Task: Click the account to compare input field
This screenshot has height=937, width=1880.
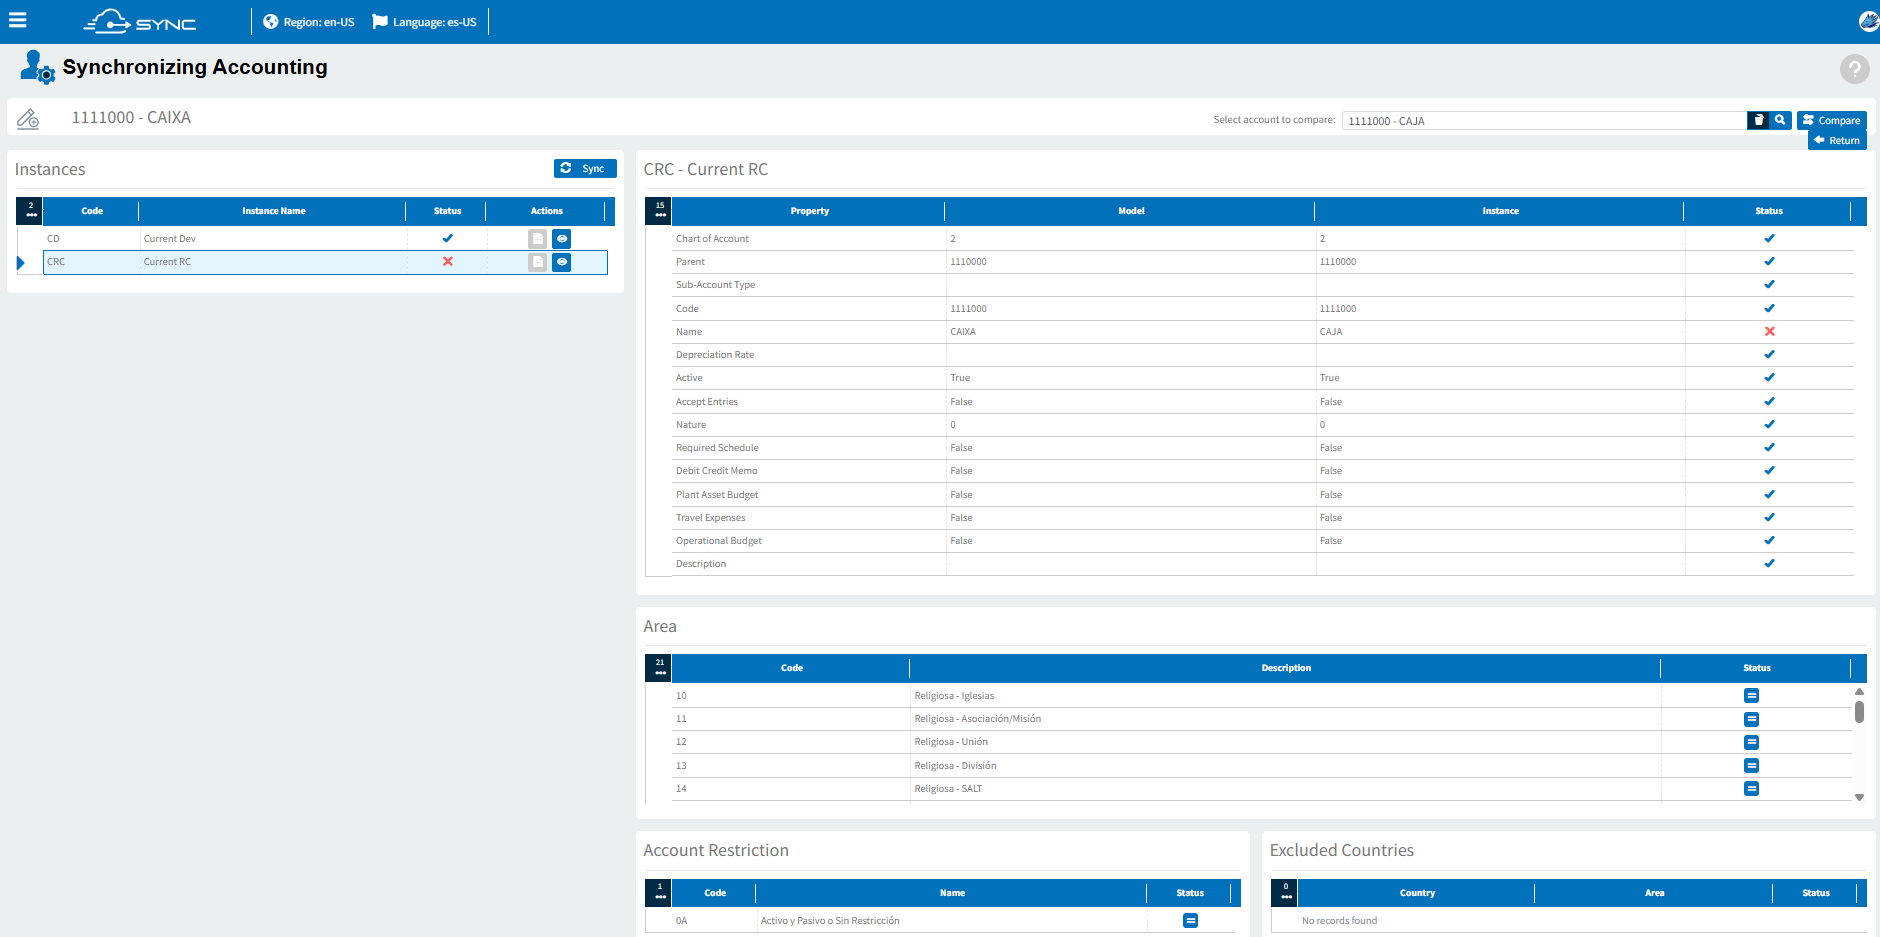Action: pos(1543,121)
